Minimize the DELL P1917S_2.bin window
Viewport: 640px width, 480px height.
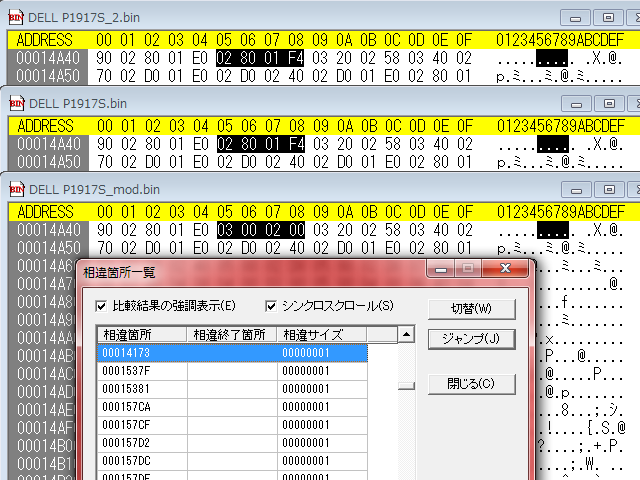click(x=576, y=18)
